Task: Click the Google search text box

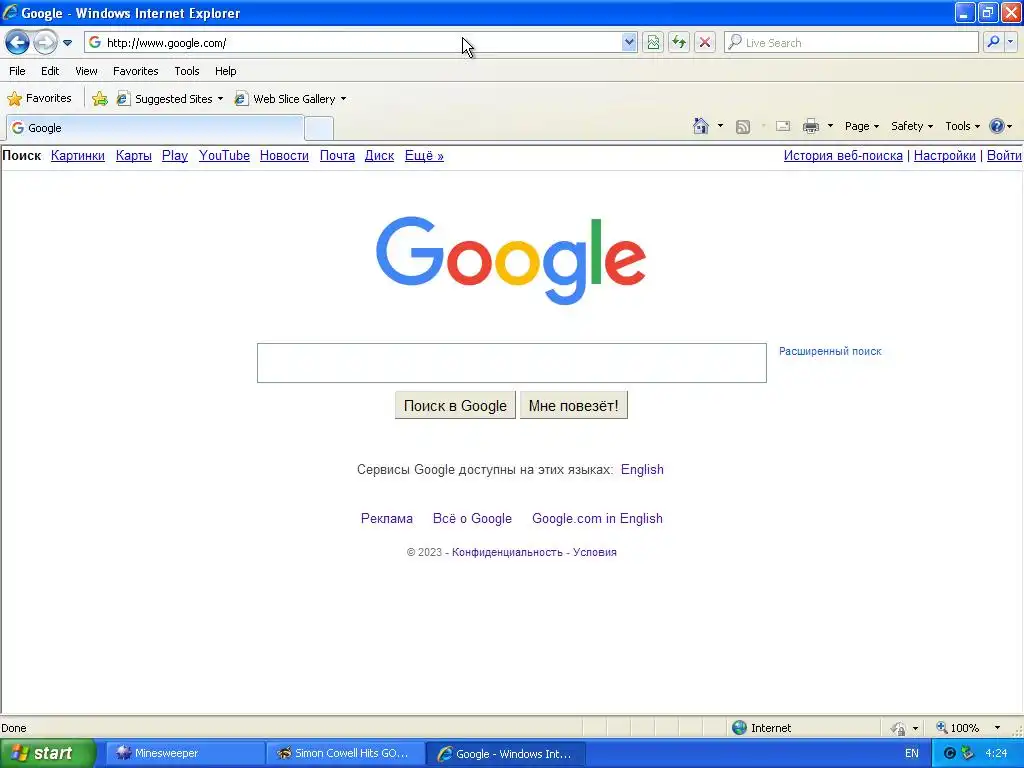Action: pyautogui.click(x=511, y=362)
